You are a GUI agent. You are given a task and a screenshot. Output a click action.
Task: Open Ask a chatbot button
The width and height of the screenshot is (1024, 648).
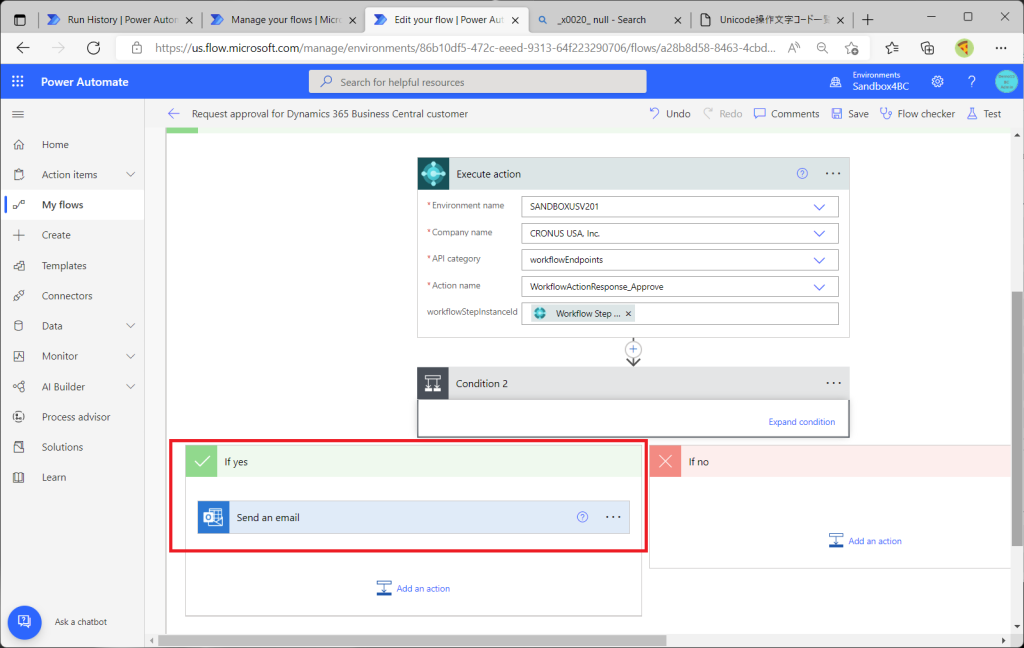point(24,621)
